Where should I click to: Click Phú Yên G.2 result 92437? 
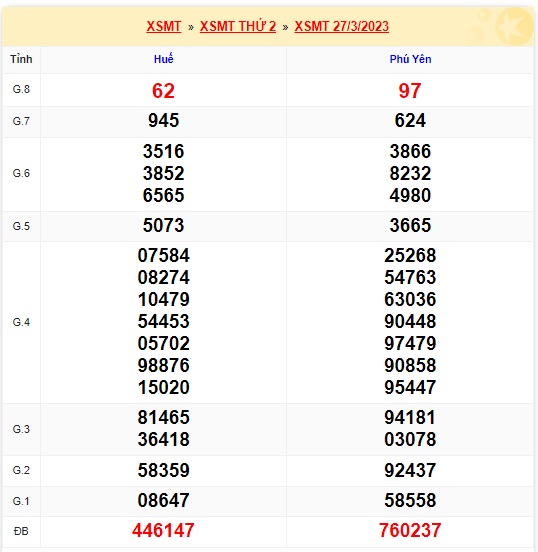(410, 470)
